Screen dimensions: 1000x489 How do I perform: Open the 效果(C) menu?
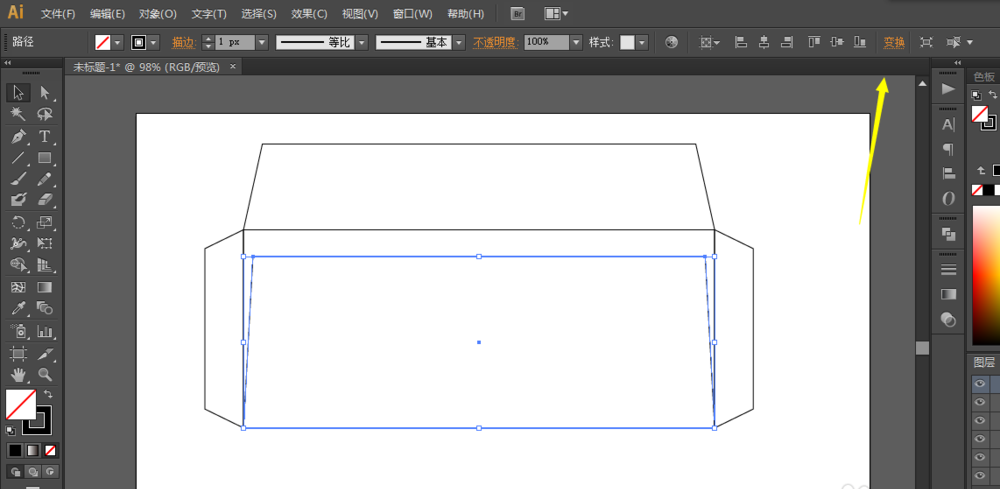pos(309,14)
